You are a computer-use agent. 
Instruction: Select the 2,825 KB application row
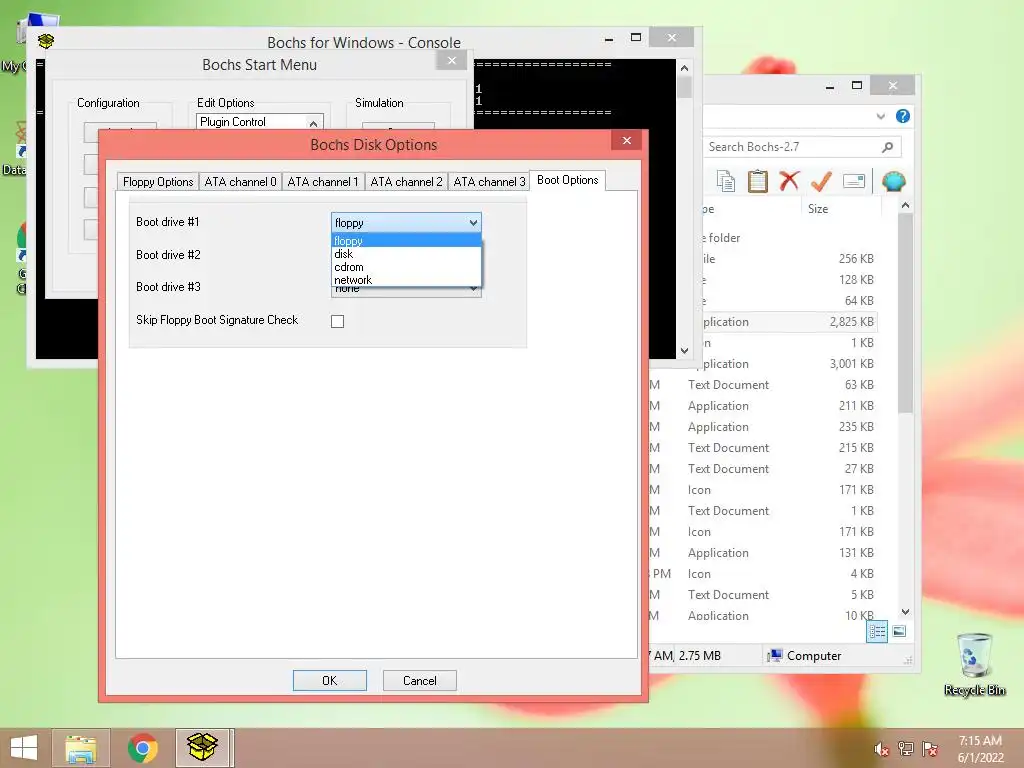(790, 322)
